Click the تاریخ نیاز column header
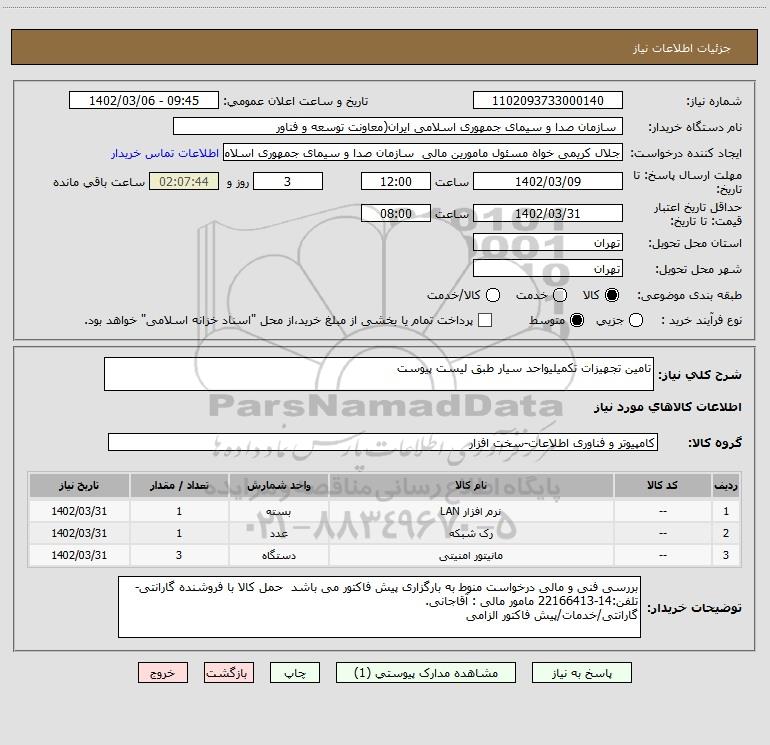 (x=79, y=485)
